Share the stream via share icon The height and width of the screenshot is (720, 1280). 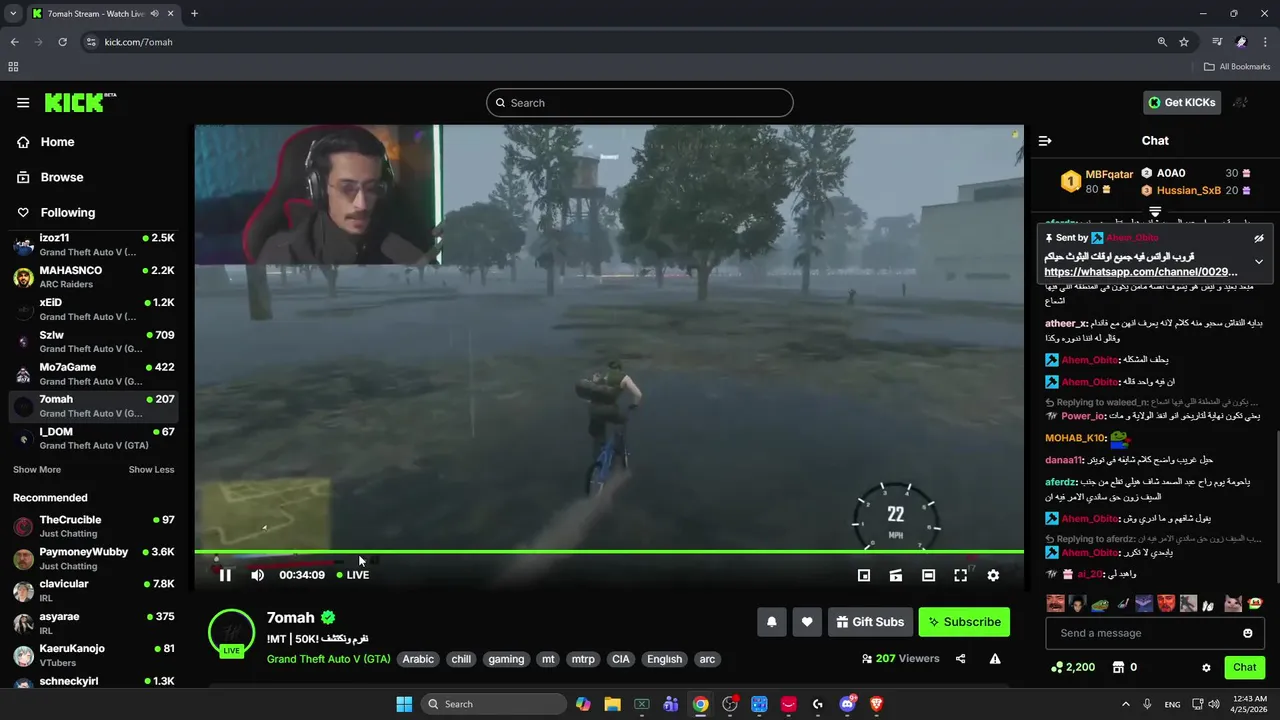(960, 659)
